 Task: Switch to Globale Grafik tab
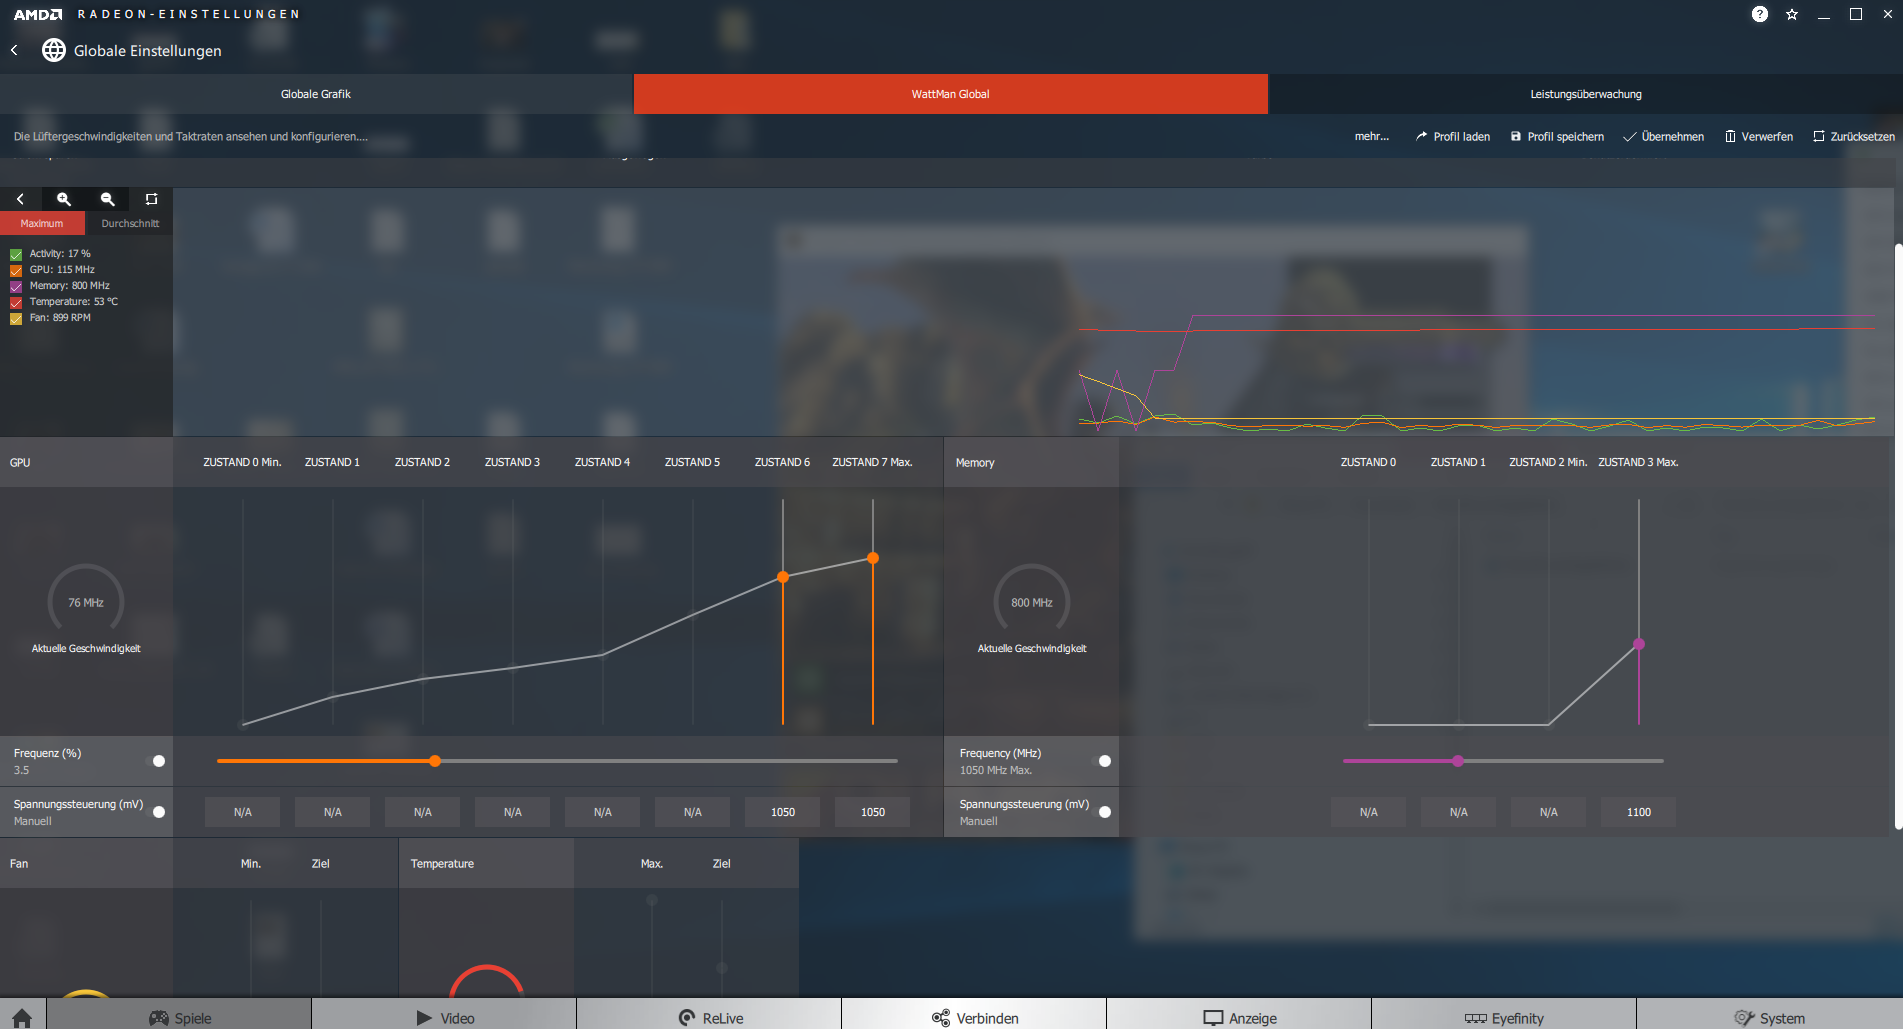click(316, 94)
